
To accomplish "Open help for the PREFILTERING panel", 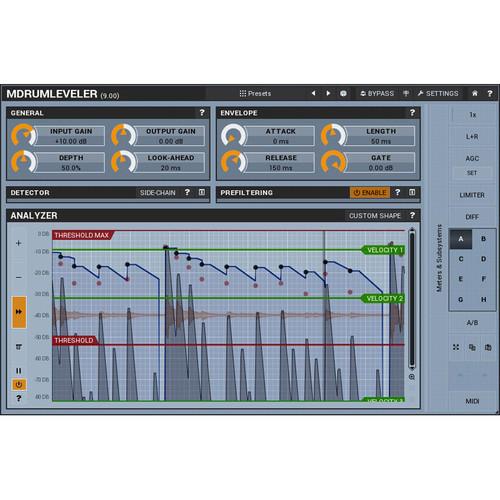I will point(397,192).
